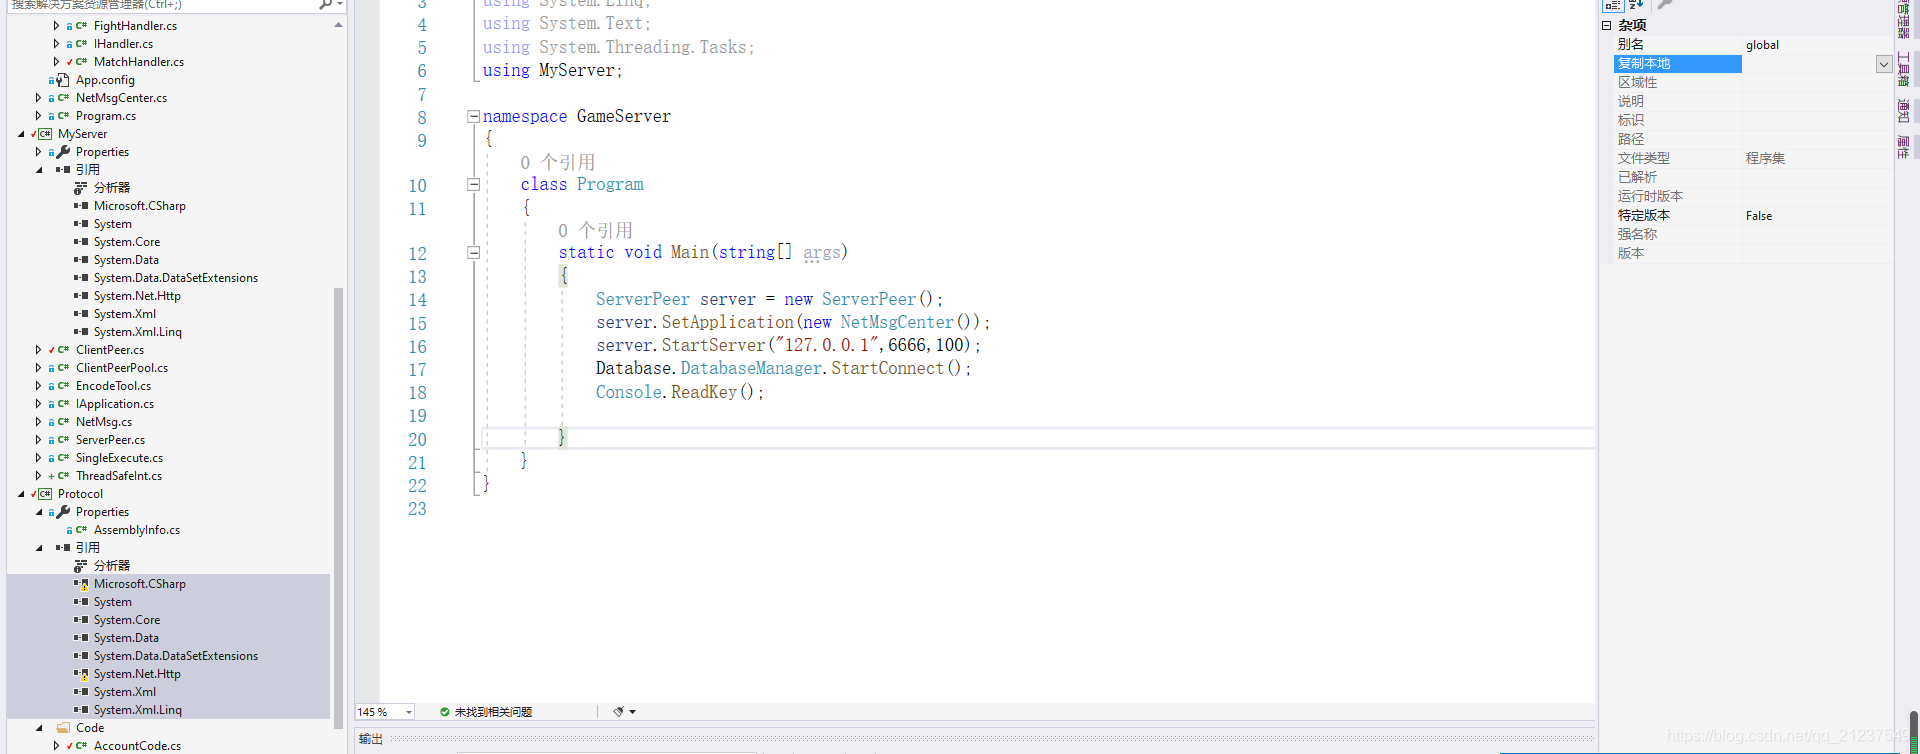Screen dimensions: 1920x754
Task: Collapse the Main method code block
Action: click(x=473, y=252)
